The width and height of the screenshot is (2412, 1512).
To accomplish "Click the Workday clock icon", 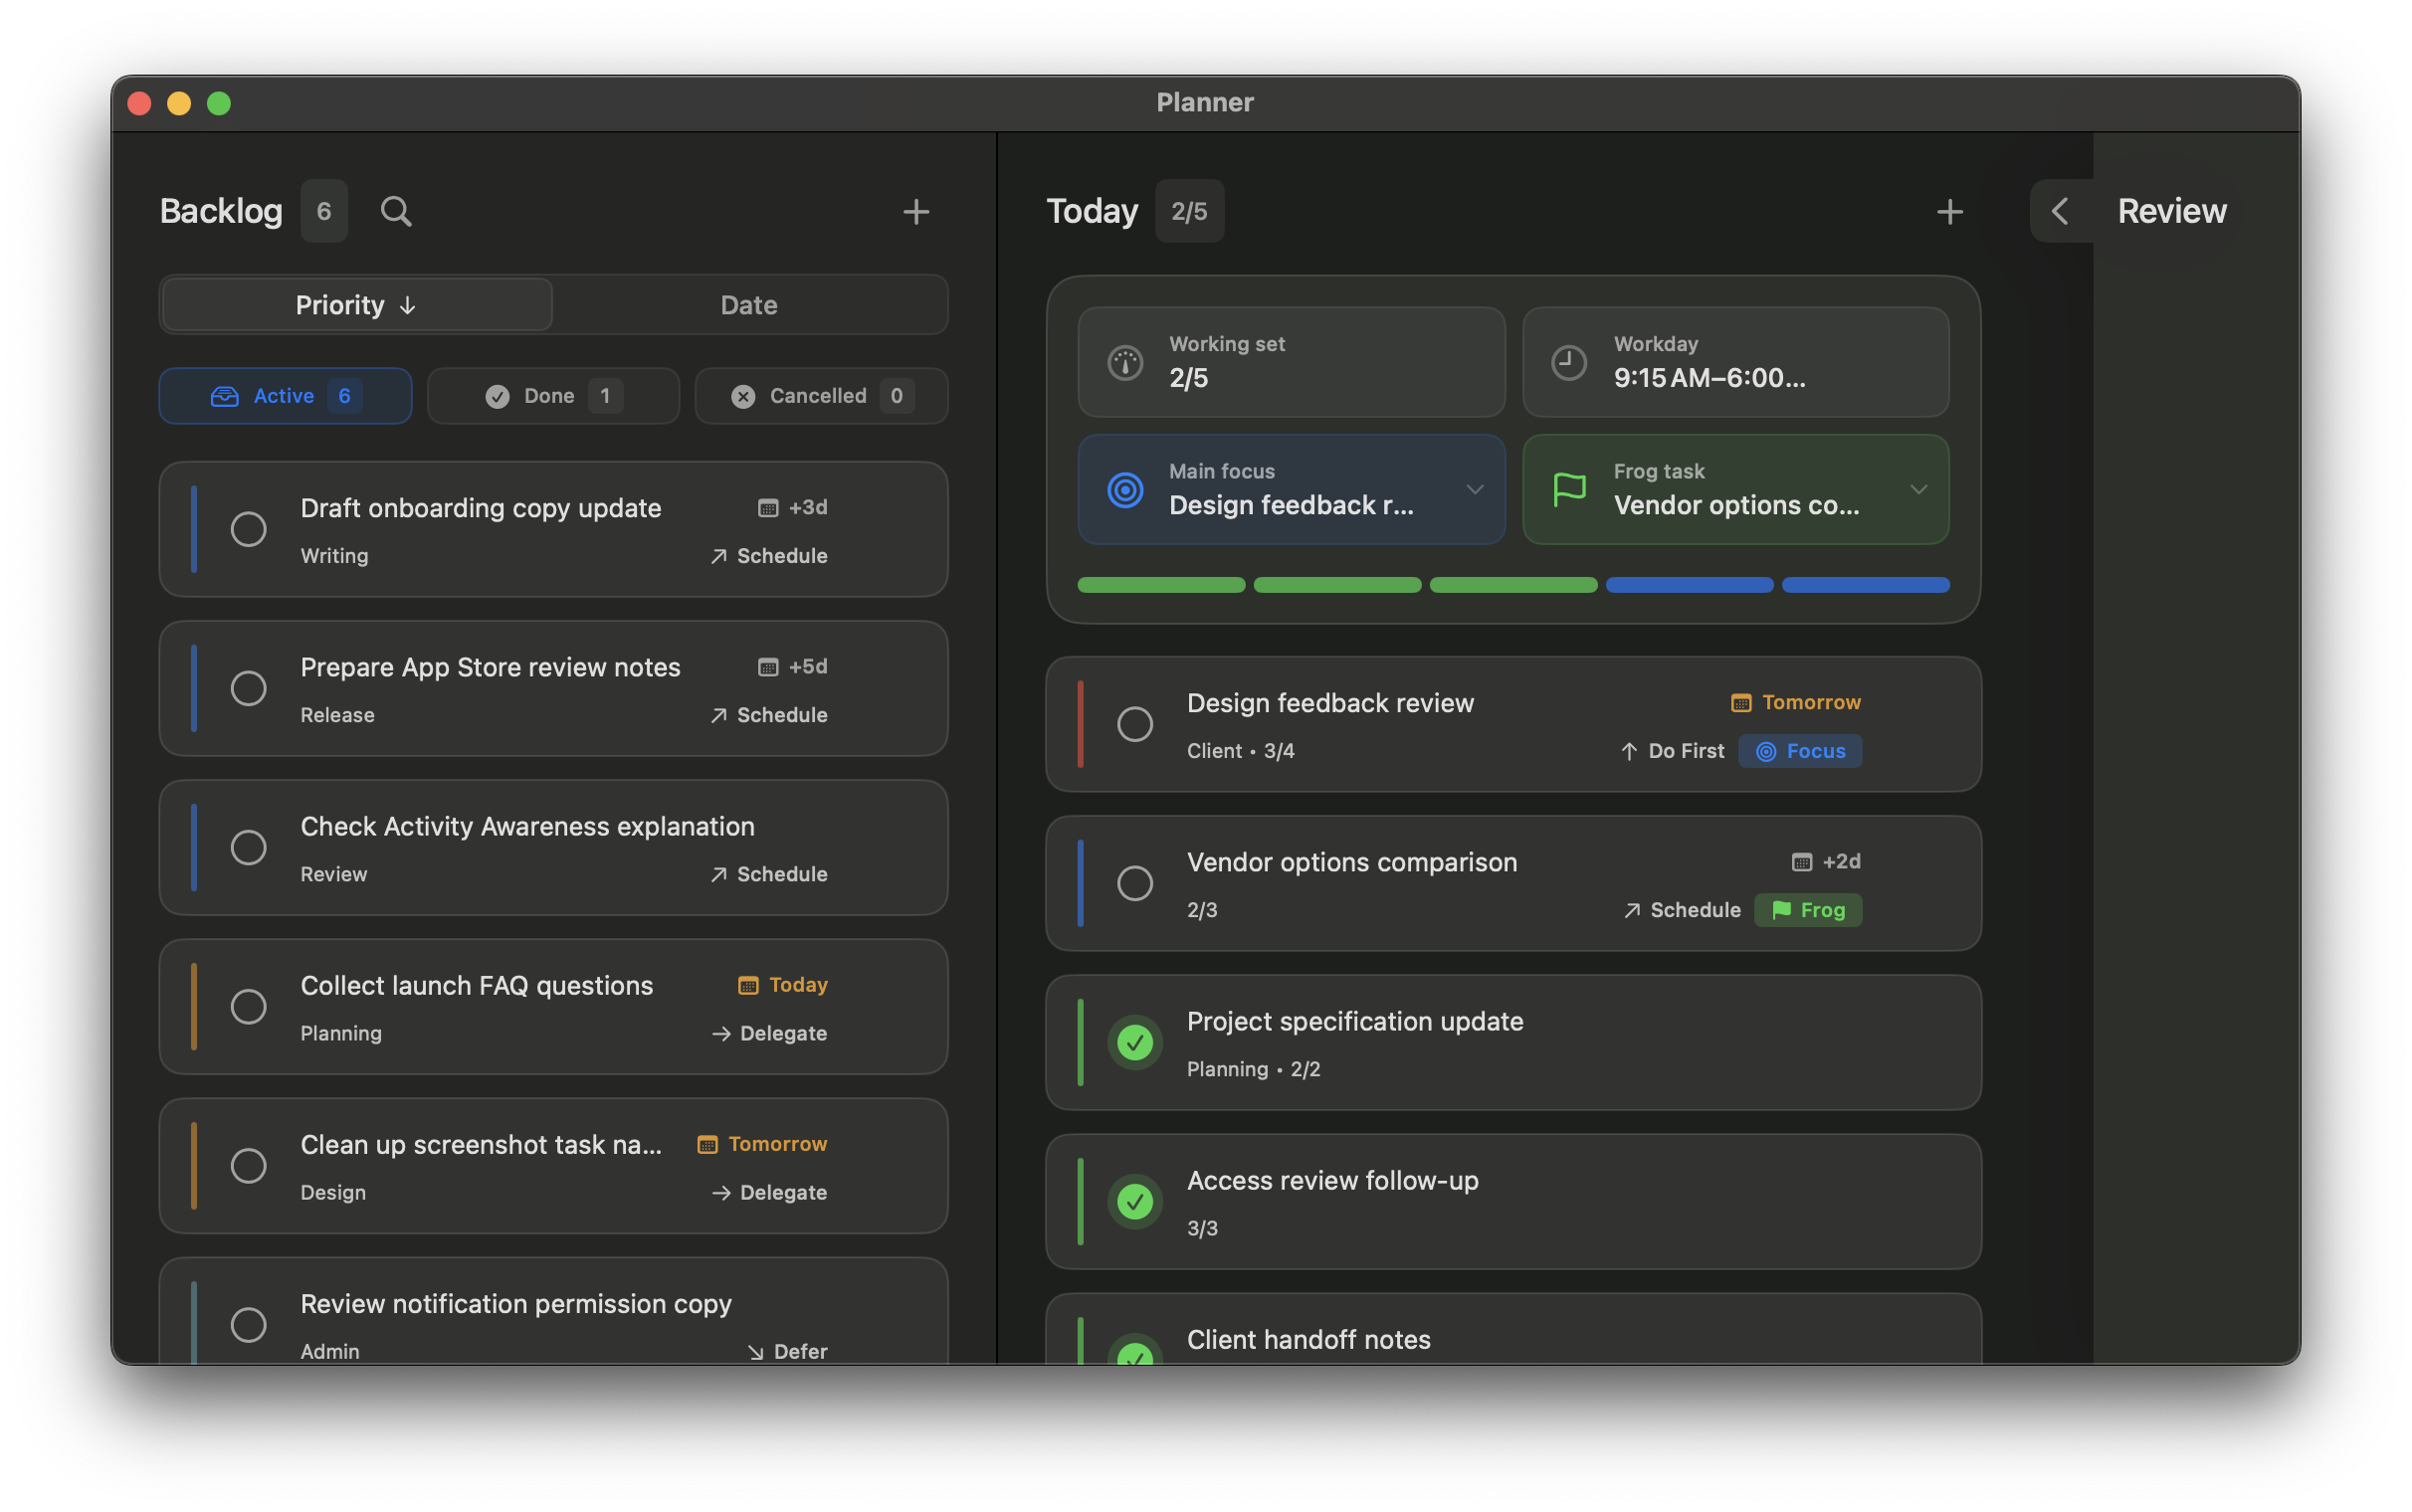I will (x=1569, y=362).
